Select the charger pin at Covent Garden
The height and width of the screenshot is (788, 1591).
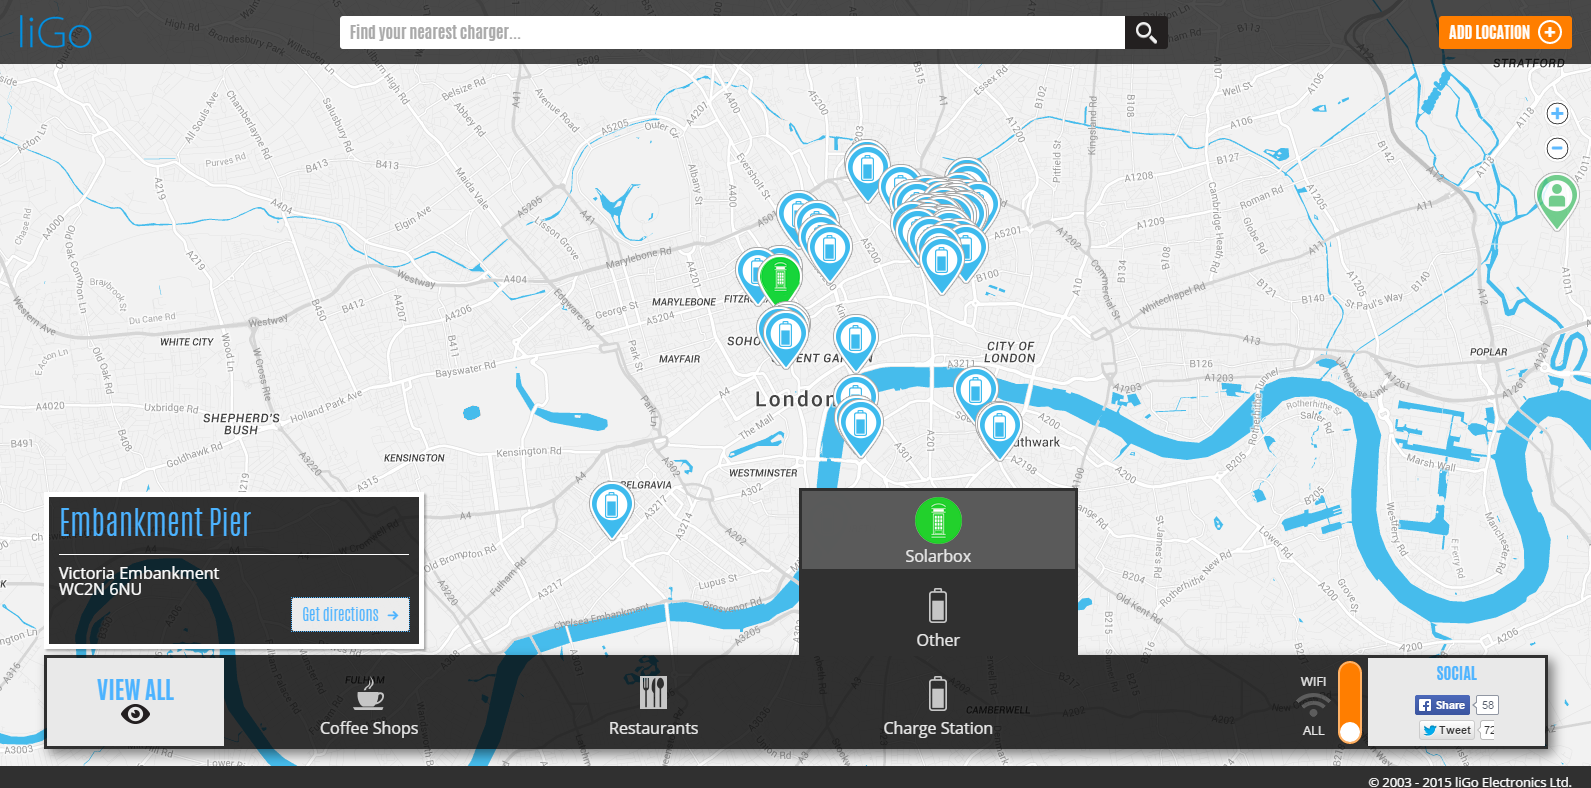tap(855, 342)
